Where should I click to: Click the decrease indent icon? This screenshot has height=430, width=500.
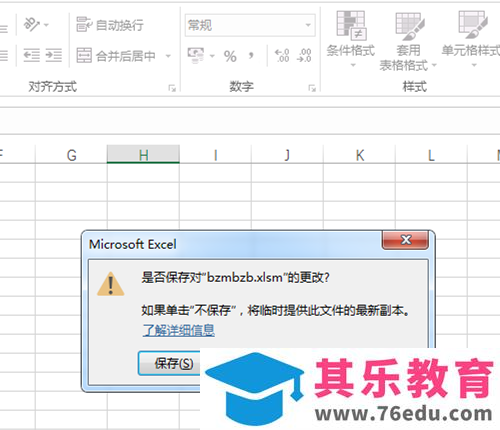click(32, 55)
